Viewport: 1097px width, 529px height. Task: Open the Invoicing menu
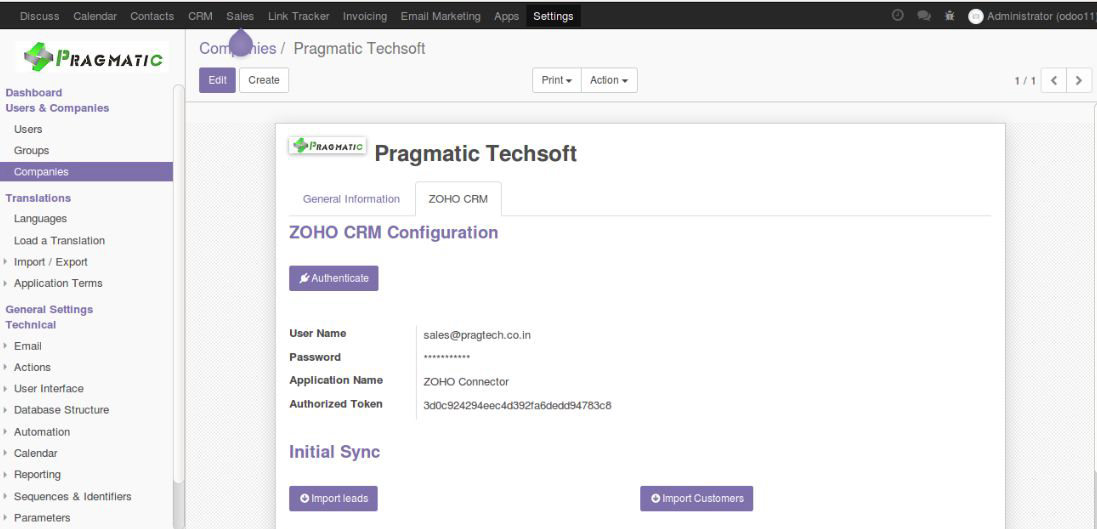pyautogui.click(x=365, y=16)
